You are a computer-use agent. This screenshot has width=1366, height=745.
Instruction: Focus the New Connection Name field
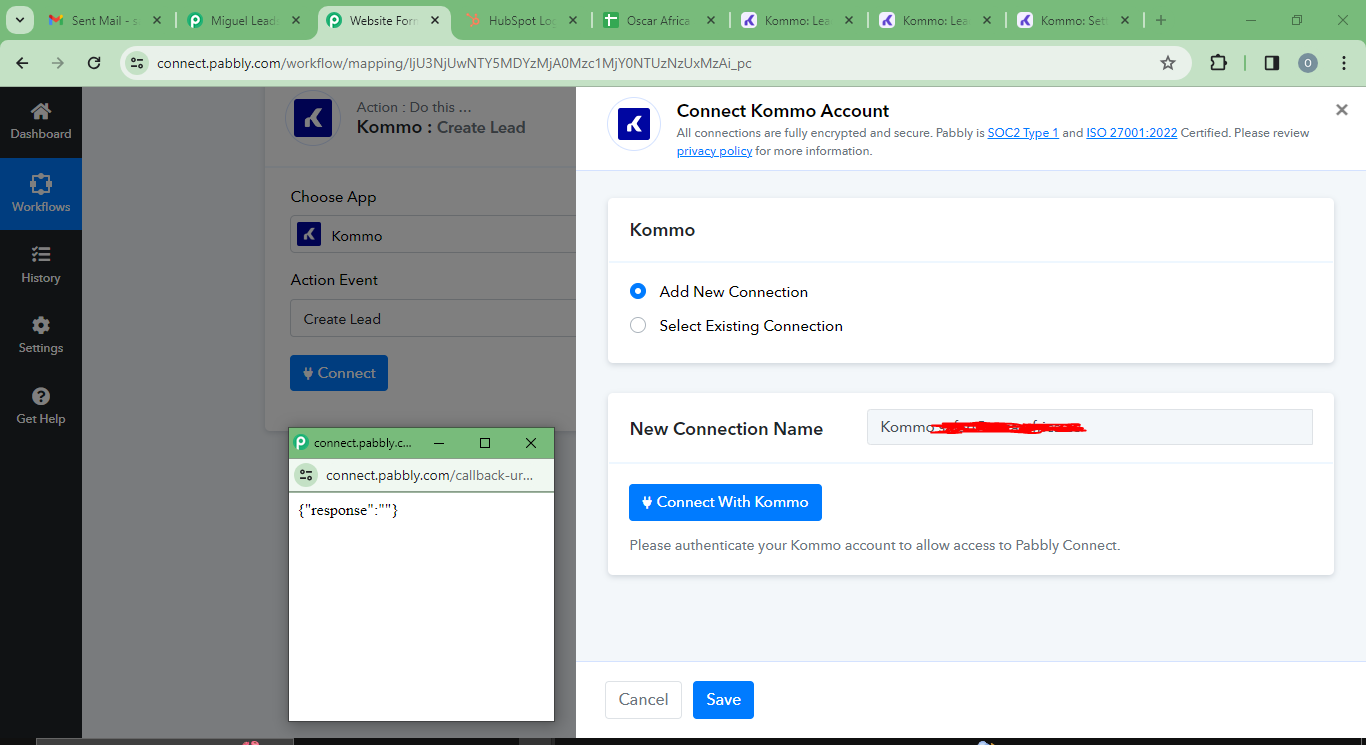click(x=1090, y=427)
